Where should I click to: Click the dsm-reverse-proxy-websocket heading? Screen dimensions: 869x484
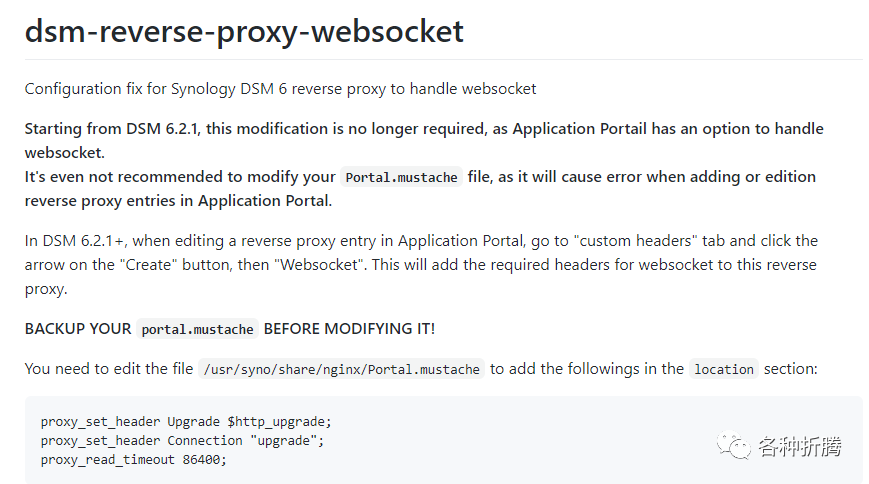(x=244, y=32)
